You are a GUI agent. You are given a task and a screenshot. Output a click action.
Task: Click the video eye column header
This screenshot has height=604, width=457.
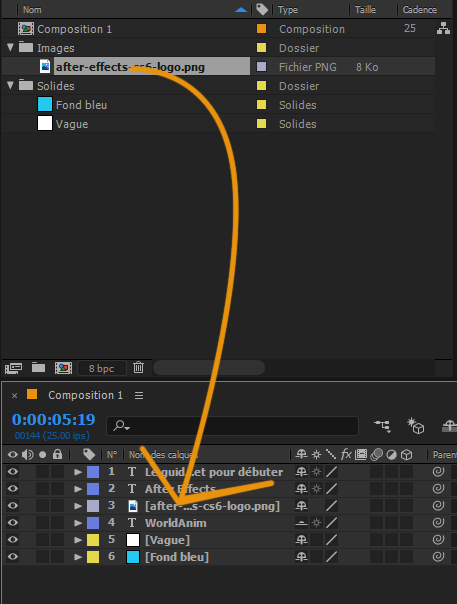pos(13,455)
